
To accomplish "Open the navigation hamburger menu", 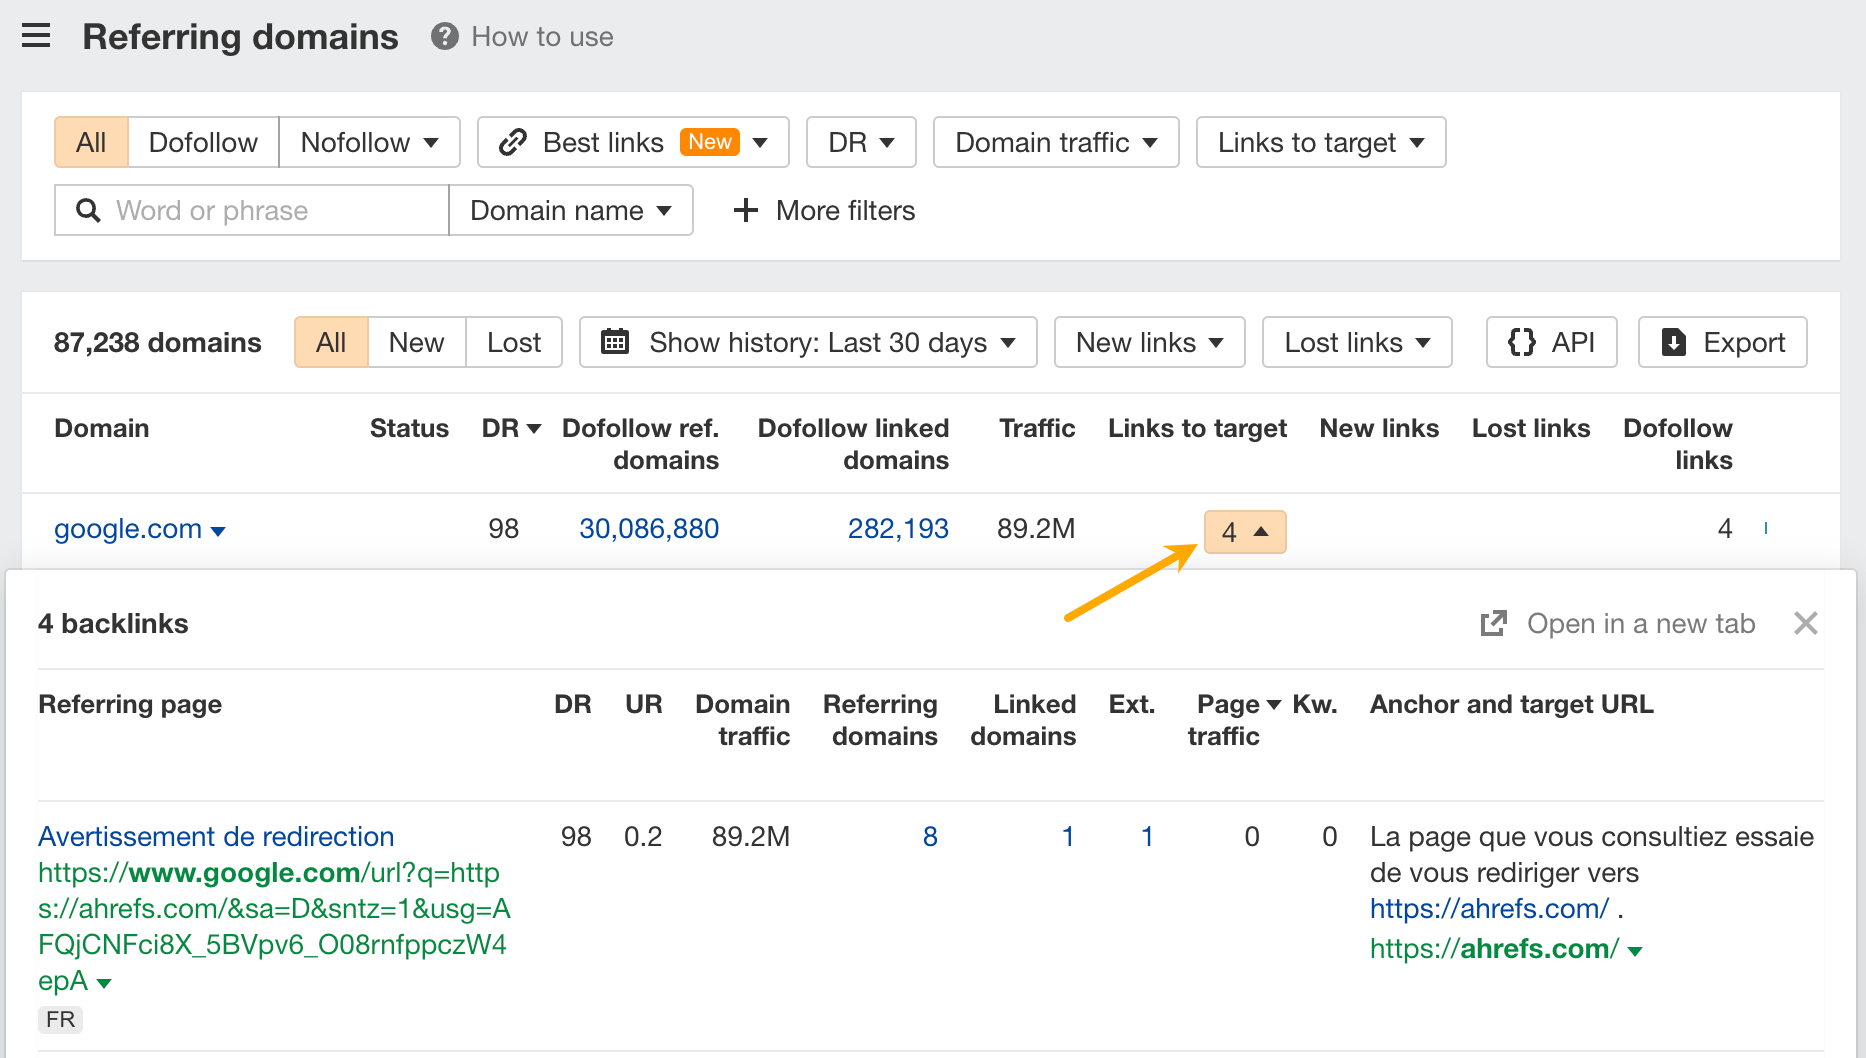I will tap(36, 36).
